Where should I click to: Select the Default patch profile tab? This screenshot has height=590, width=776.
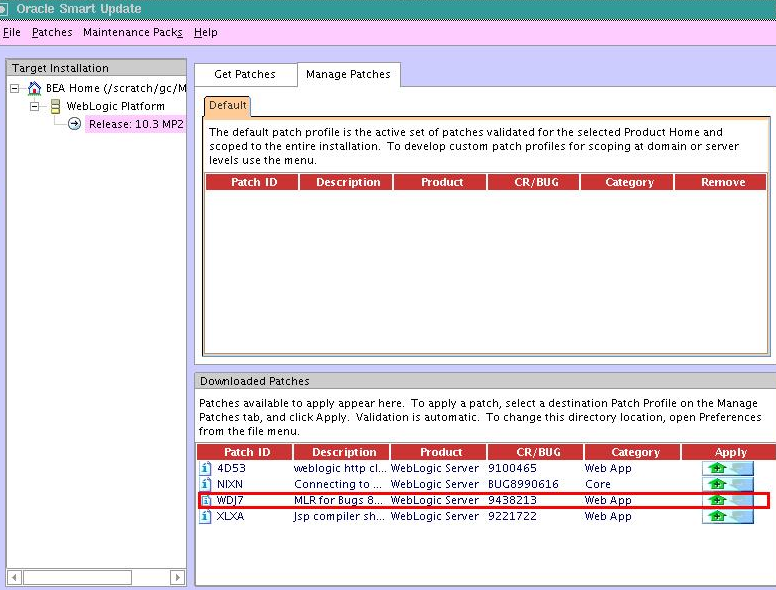[x=227, y=106]
